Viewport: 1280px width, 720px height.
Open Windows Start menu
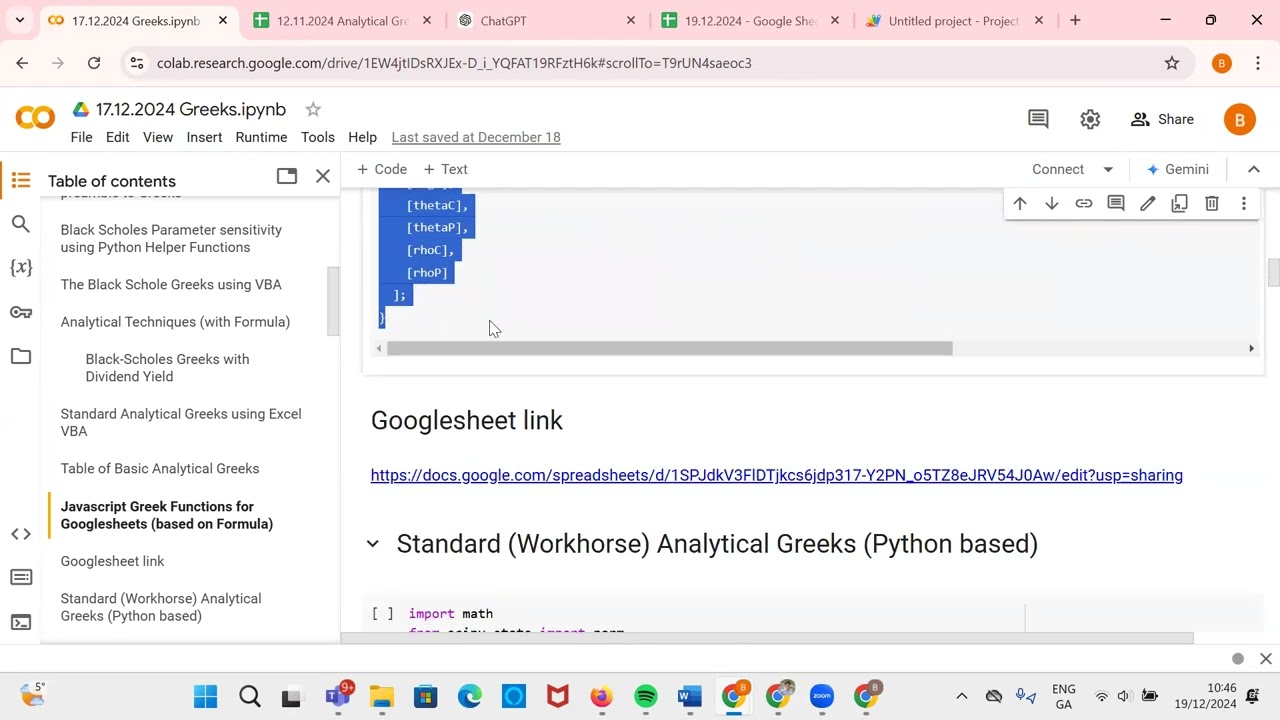tap(206, 696)
